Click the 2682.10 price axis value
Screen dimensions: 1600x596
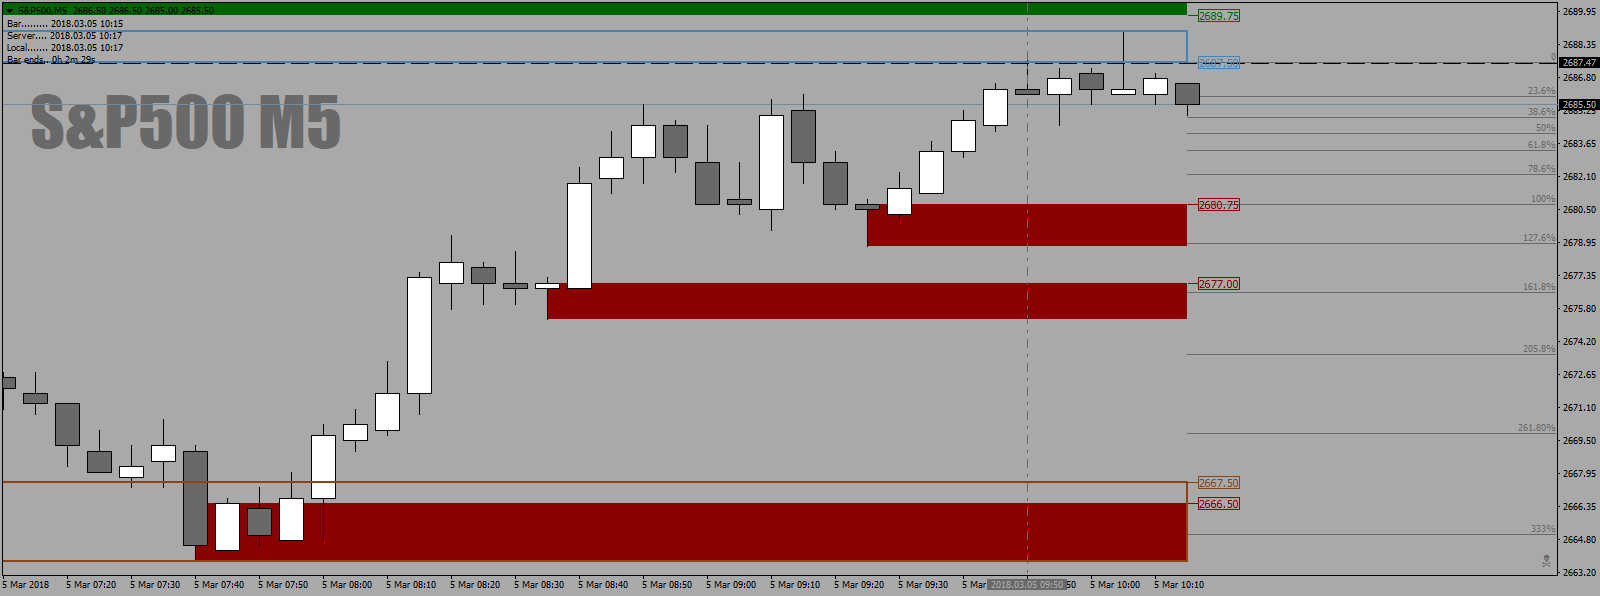click(1579, 177)
